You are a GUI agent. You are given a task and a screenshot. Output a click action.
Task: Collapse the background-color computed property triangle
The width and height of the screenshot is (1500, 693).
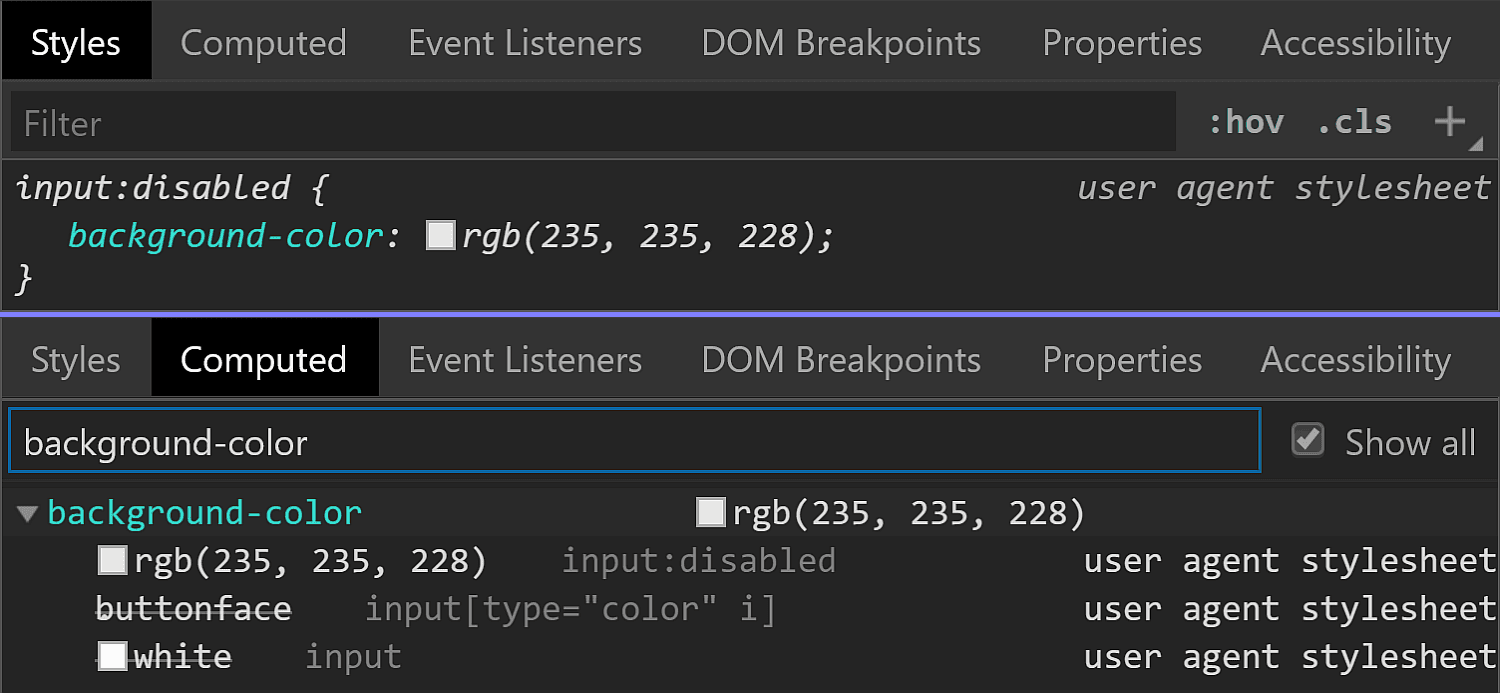(x=28, y=514)
